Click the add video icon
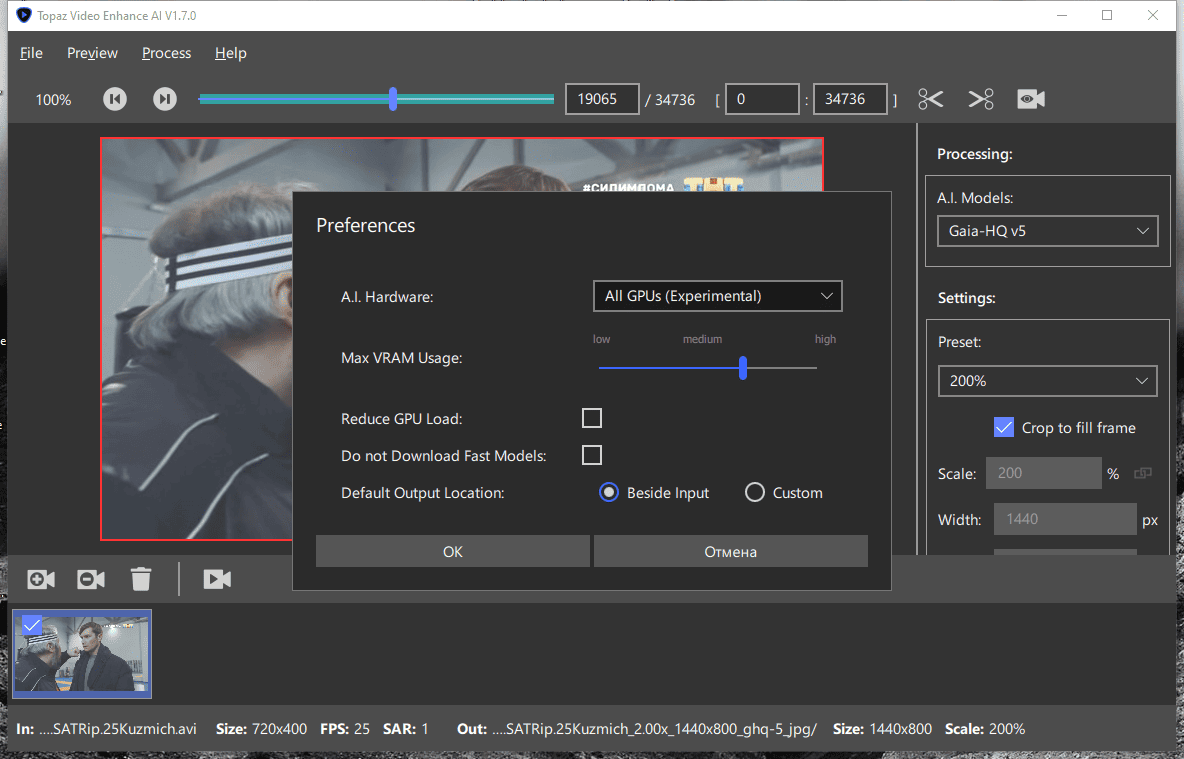1184x759 pixels. point(41,579)
